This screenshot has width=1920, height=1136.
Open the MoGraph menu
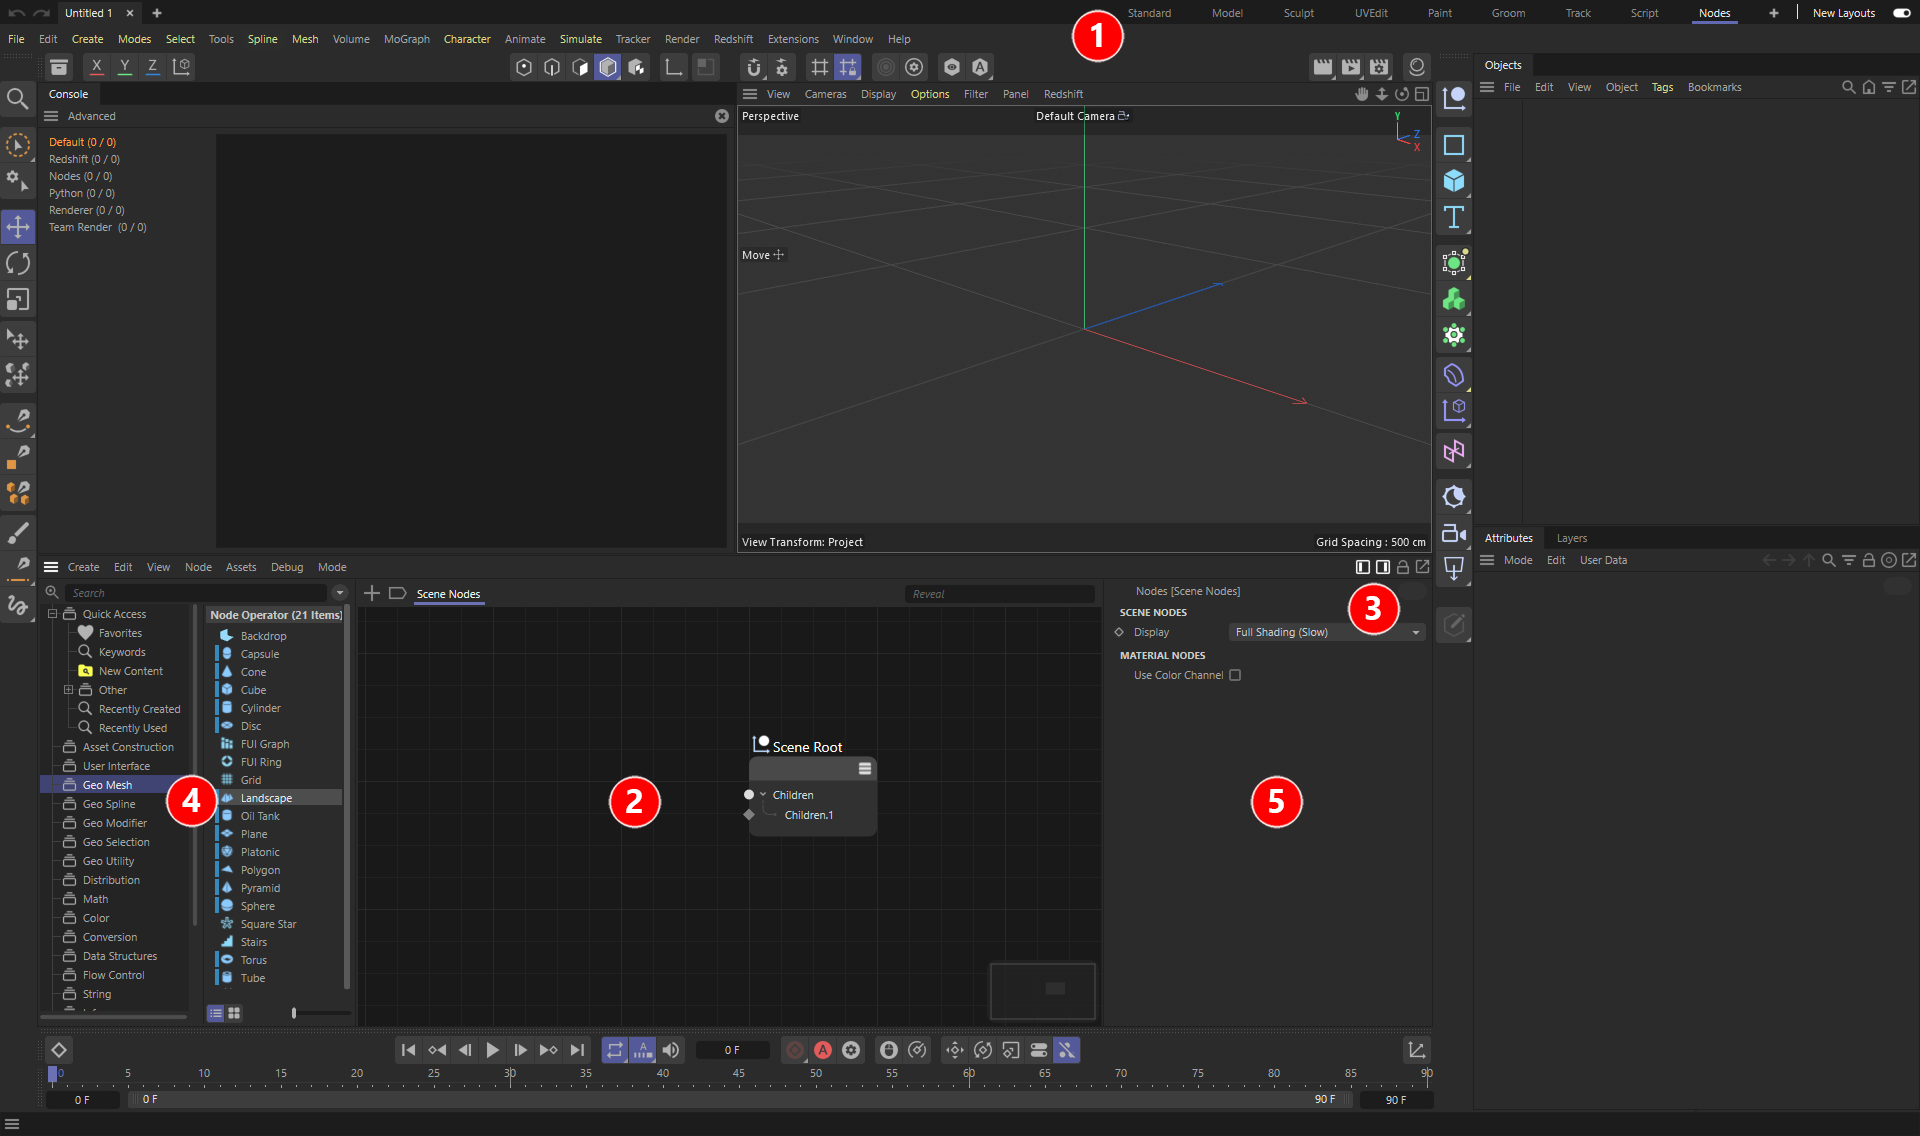coord(406,39)
